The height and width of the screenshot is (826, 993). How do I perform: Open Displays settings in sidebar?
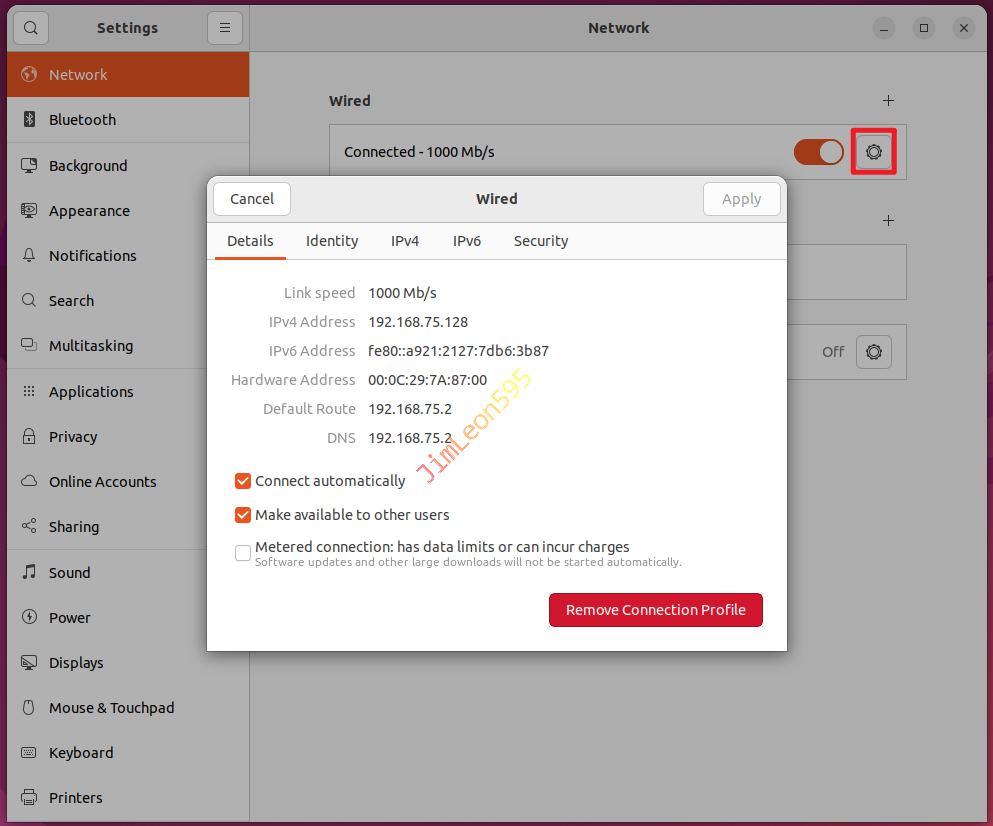coord(76,663)
